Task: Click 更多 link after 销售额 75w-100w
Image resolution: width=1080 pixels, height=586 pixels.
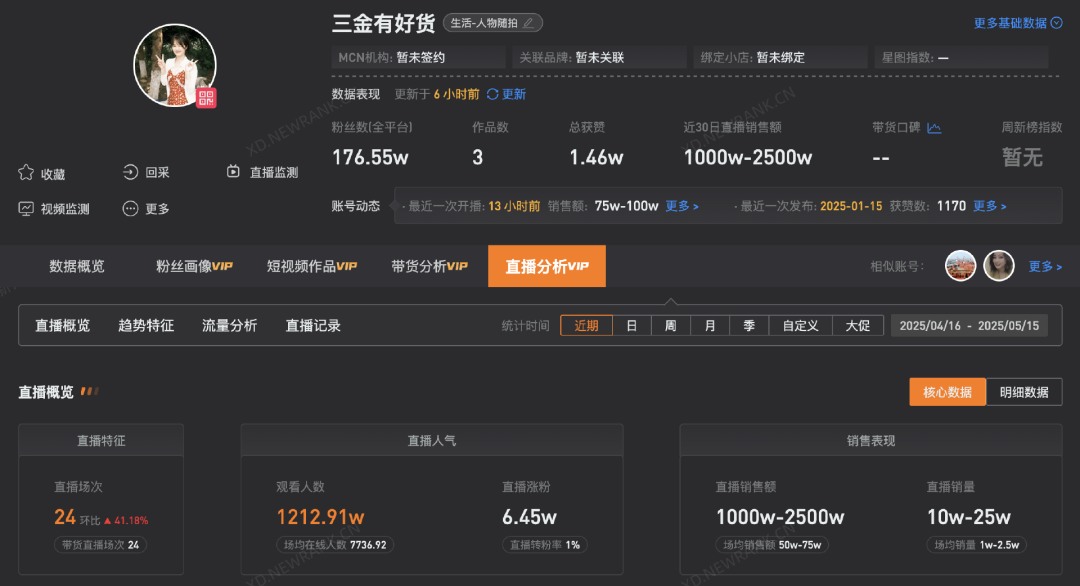Action: click(x=682, y=206)
